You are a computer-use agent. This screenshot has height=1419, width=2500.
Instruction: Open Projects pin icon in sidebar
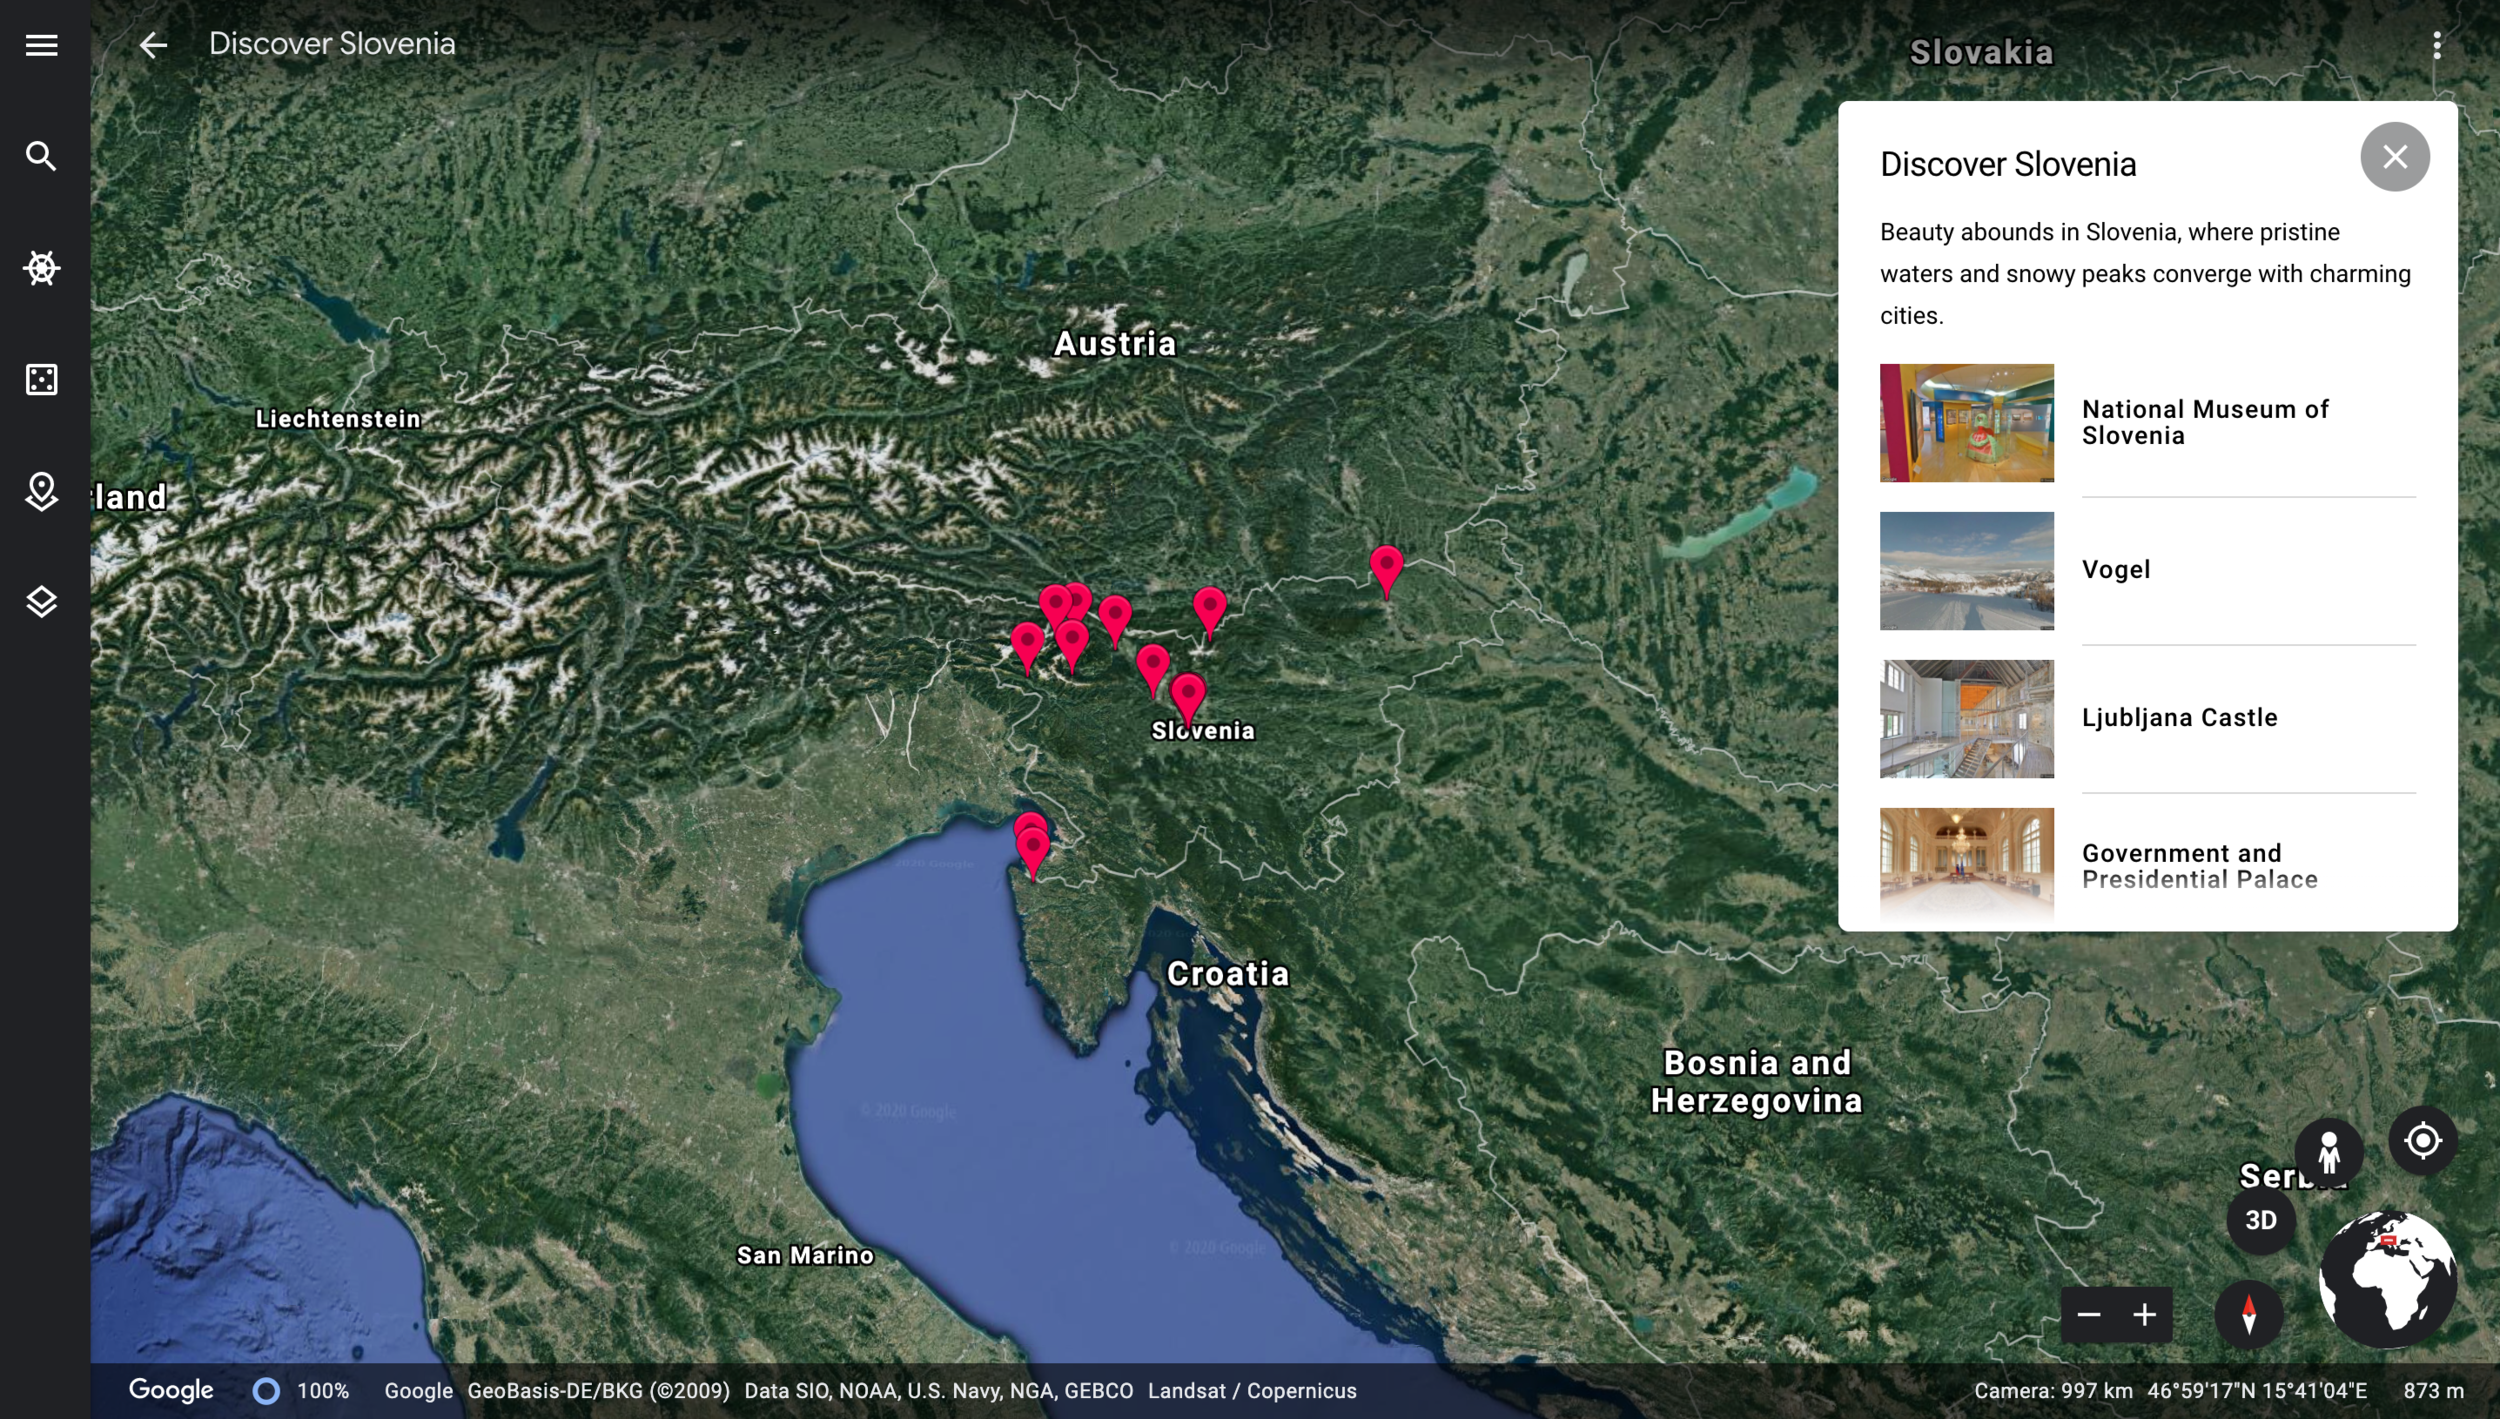pyautogui.click(x=41, y=491)
